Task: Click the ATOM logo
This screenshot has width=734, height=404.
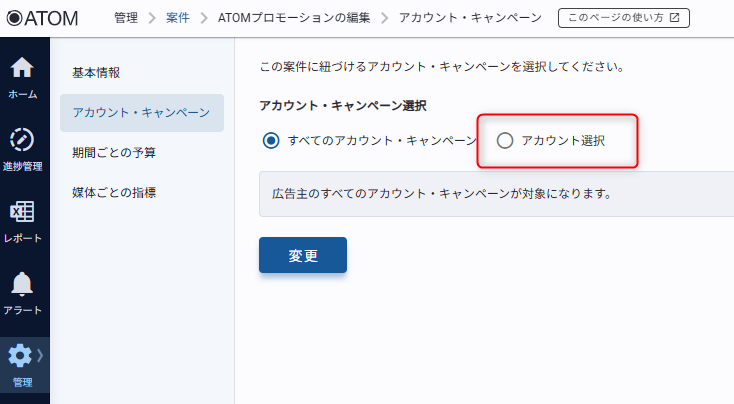Action: (x=42, y=18)
